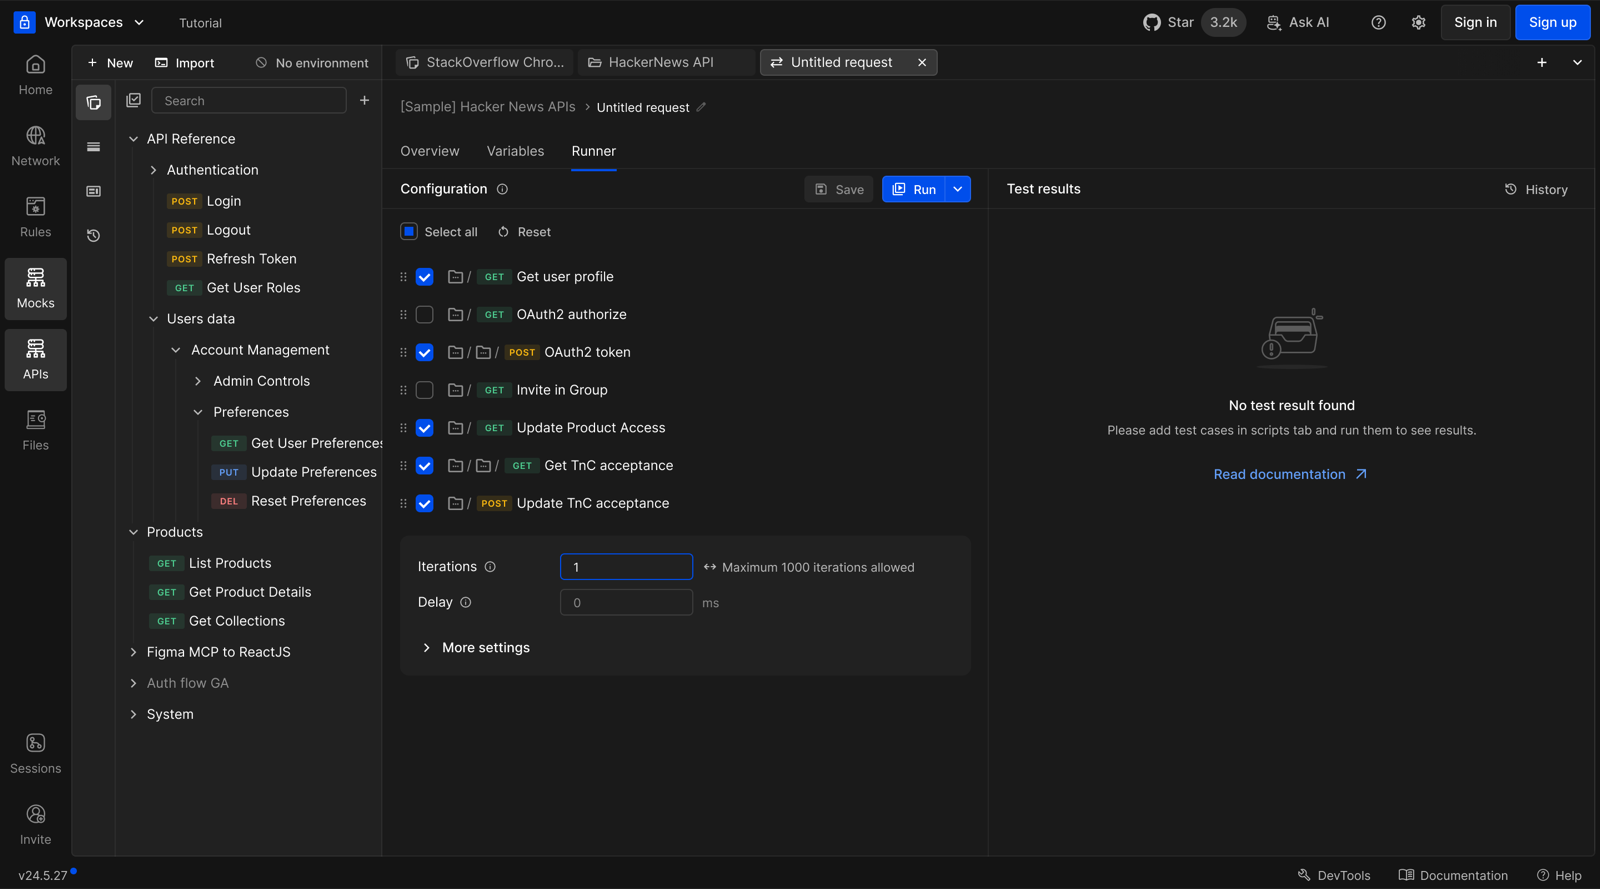
Task: Add a new tab with the plus icon
Action: point(1542,62)
